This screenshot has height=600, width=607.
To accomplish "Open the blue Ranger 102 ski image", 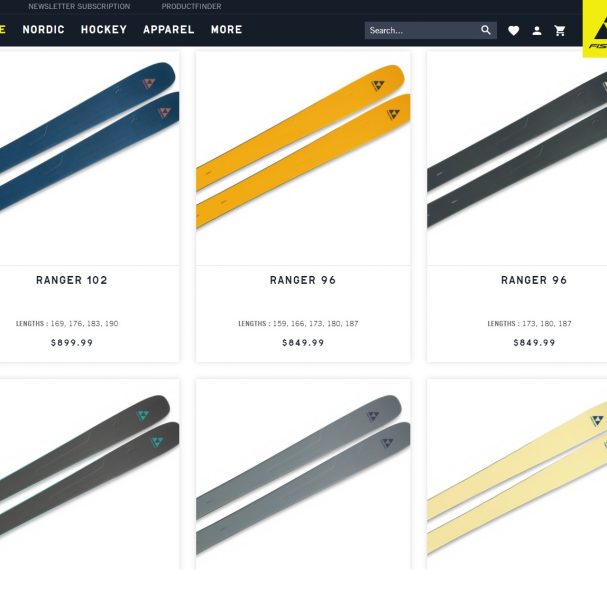I will [89, 158].
